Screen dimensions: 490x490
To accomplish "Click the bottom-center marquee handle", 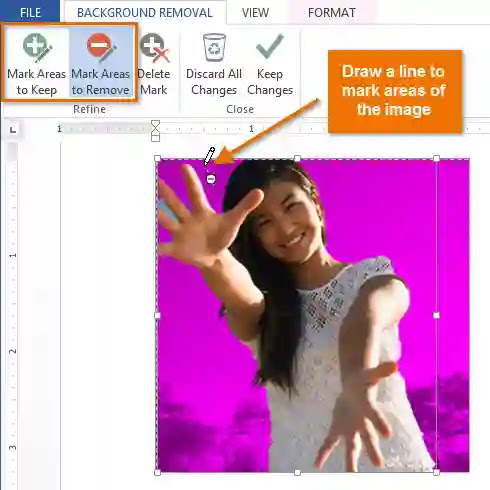I will click(x=297, y=472).
